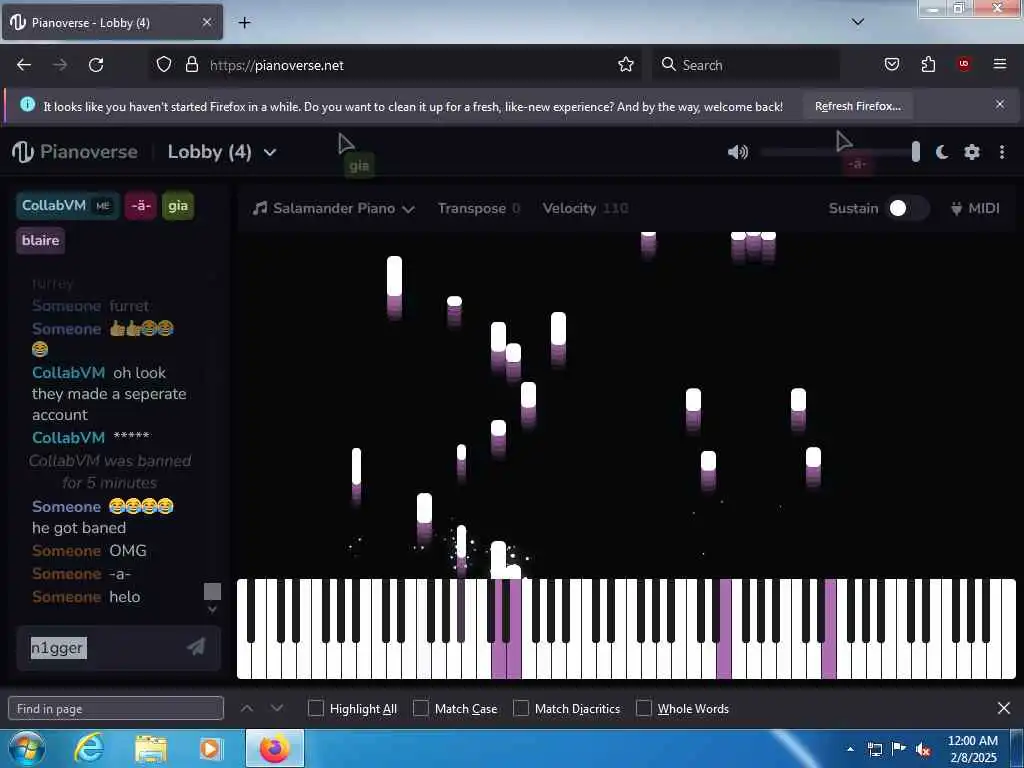Click Firefox taskbar button
The height and width of the screenshot is (768, 1024).
click(x=275, y=748)
